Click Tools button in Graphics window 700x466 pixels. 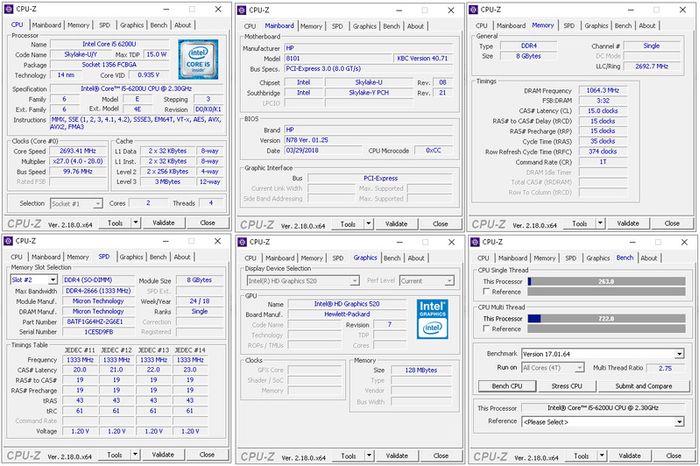click(x=348, y=456)
